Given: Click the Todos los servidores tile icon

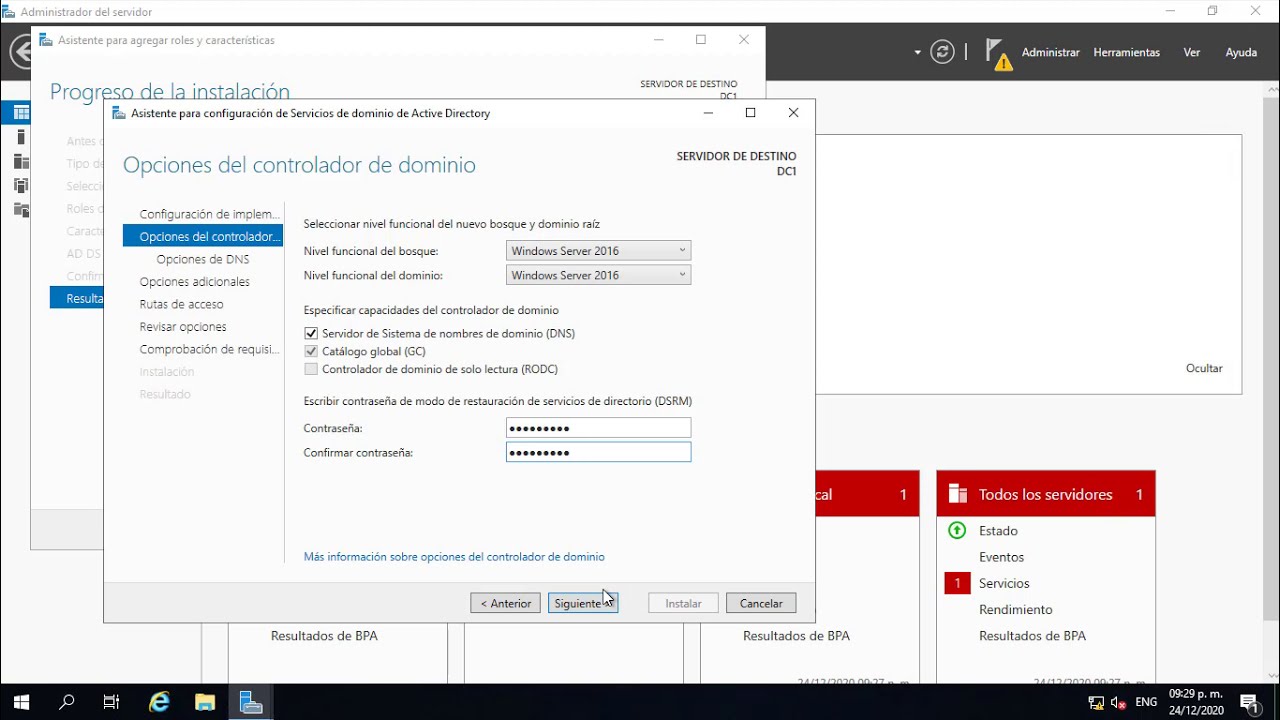Looking at the screenshot, I should [x=957, y=494].
